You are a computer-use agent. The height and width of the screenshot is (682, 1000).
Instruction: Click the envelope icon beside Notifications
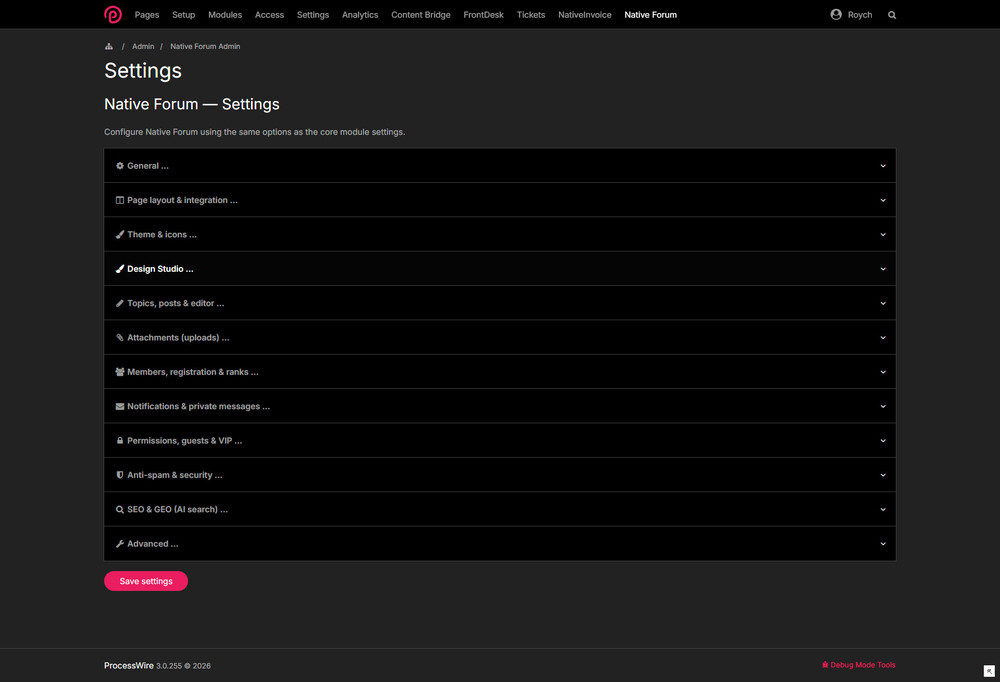(120, 406)
